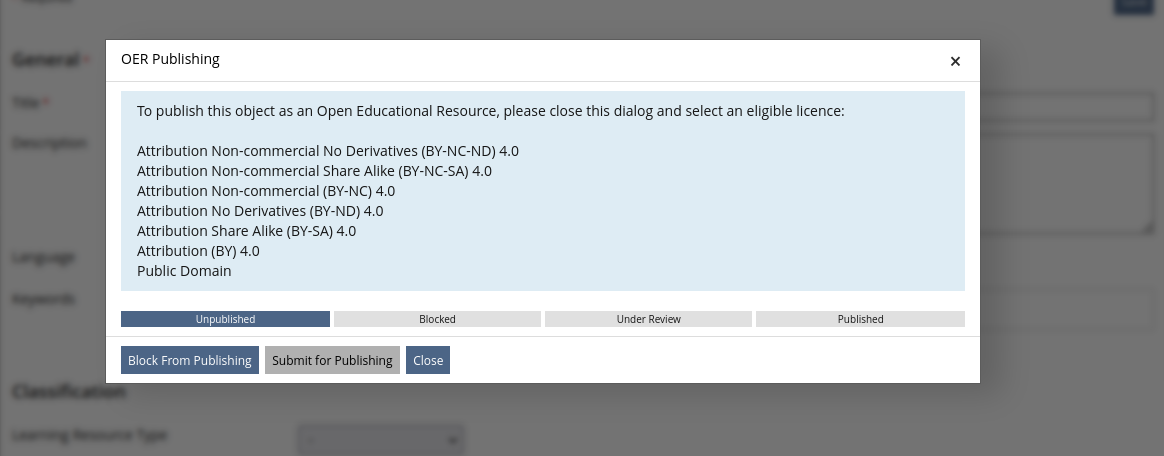This screenshot has width=1164, height=456.
Task: Click the blue button at top-right corner
Action: pyautogui.click(x=1136, y=6)
